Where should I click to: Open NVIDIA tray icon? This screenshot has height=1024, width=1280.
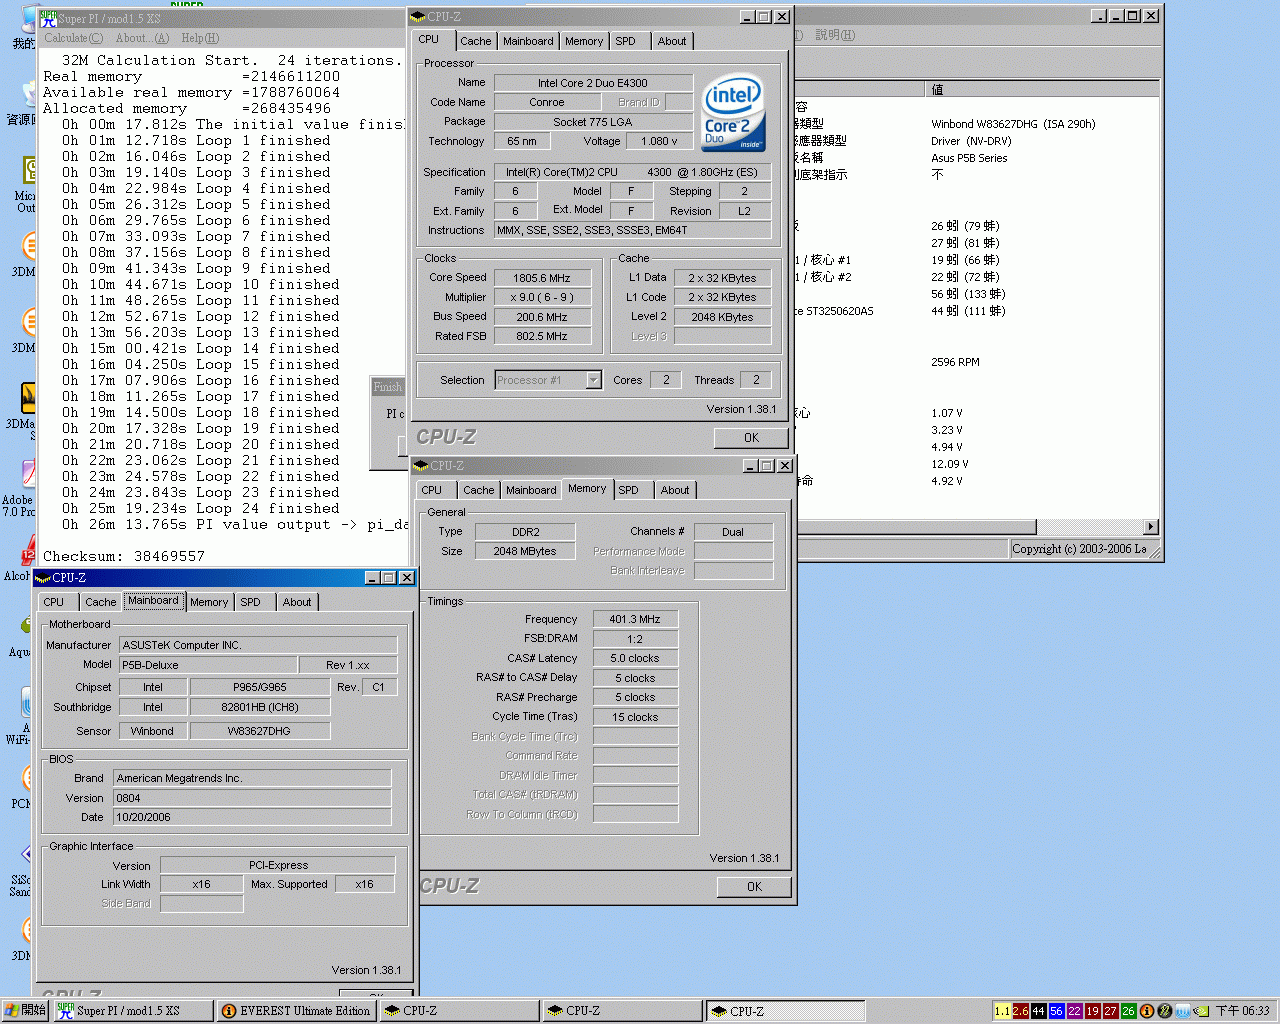[x=1201, y=1011]
